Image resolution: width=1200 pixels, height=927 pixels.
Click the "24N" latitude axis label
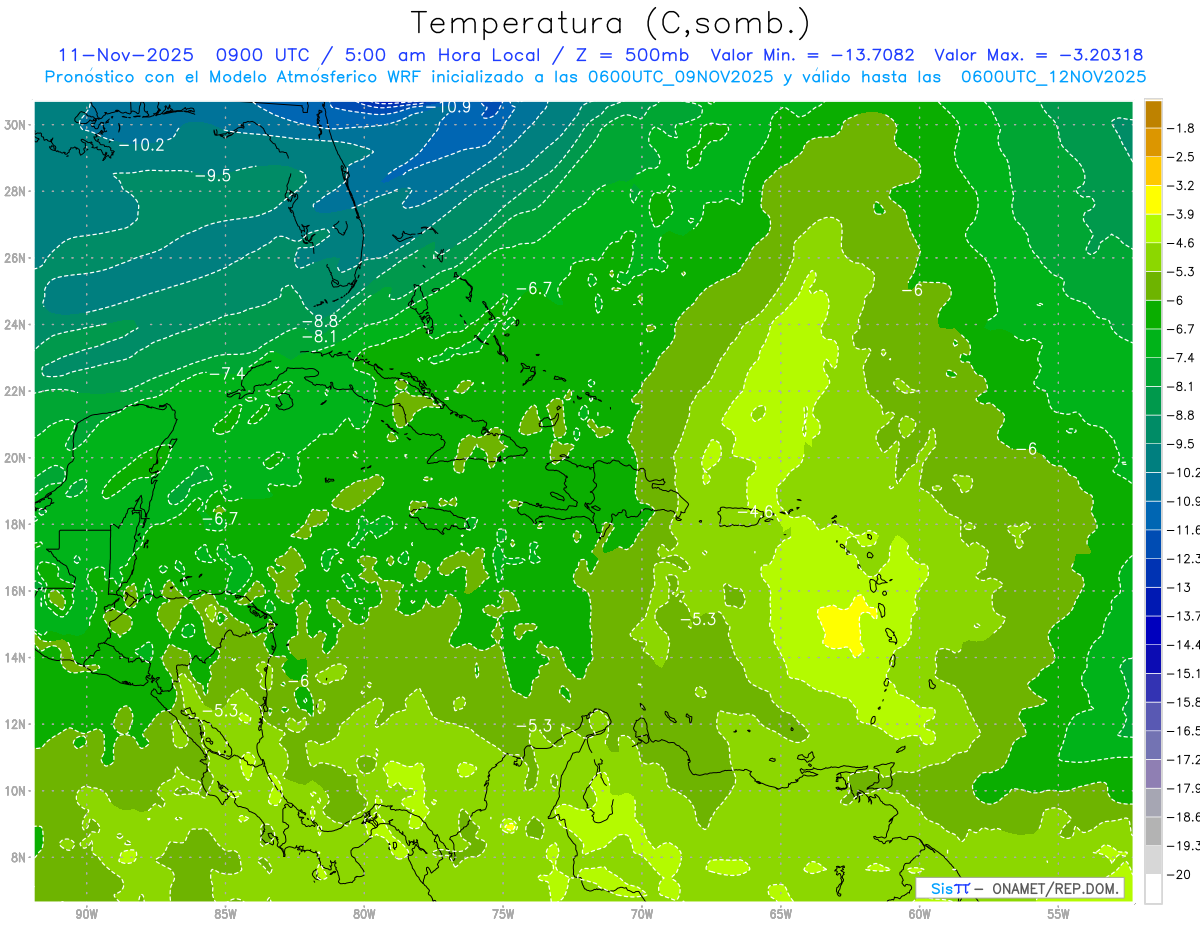16,325
